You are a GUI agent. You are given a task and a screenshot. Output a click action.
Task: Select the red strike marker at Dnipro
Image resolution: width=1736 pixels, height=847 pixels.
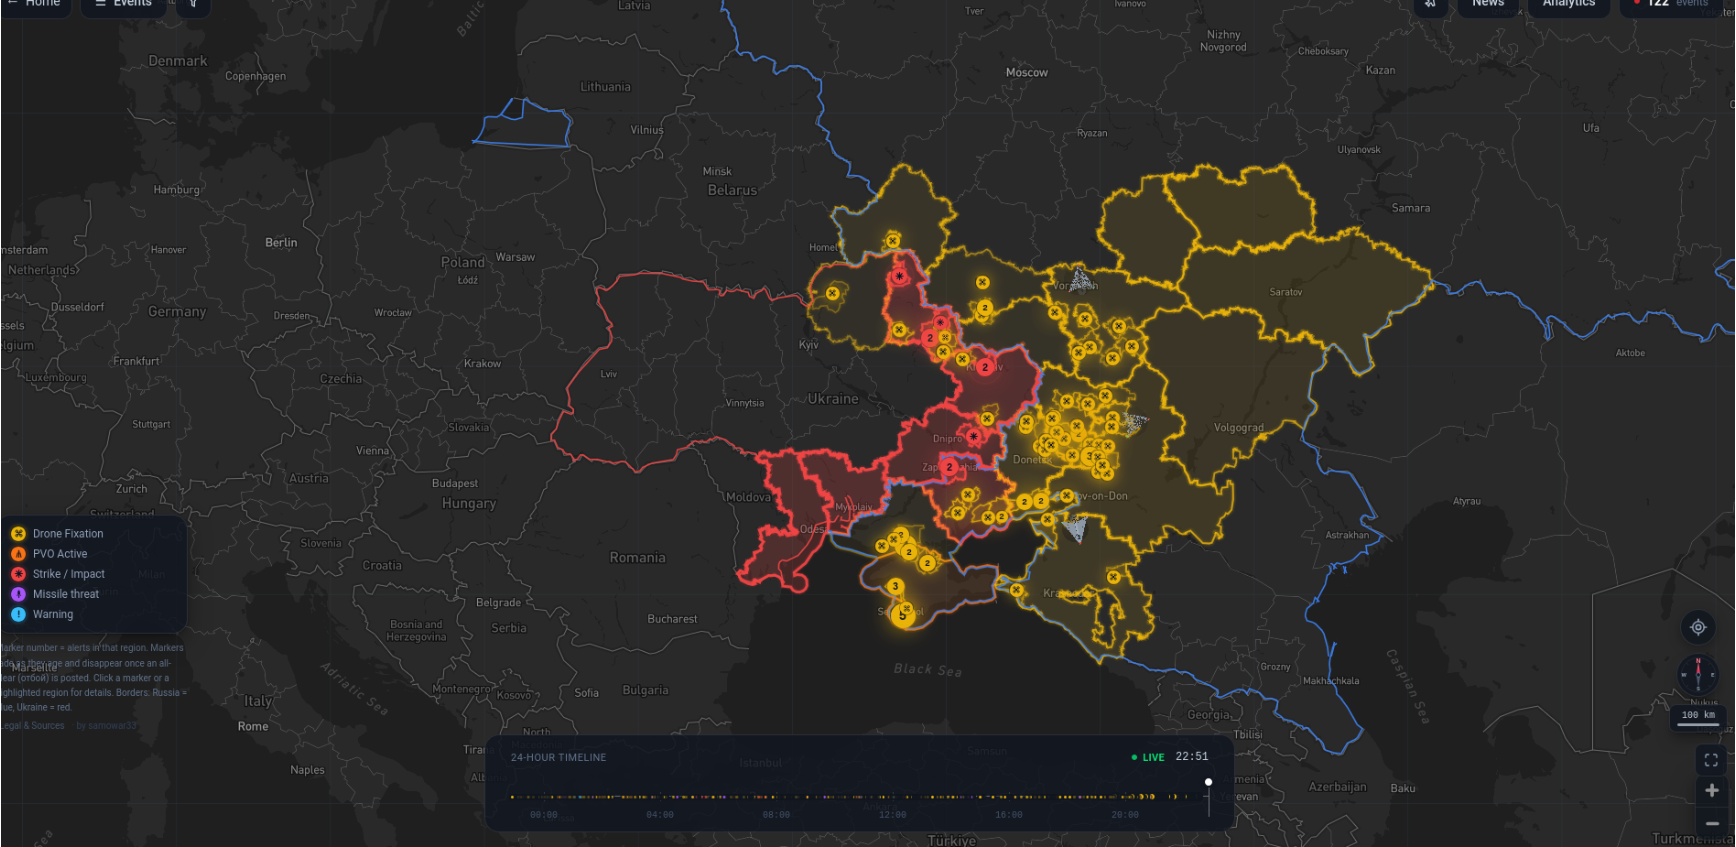(x=973, y=437)
